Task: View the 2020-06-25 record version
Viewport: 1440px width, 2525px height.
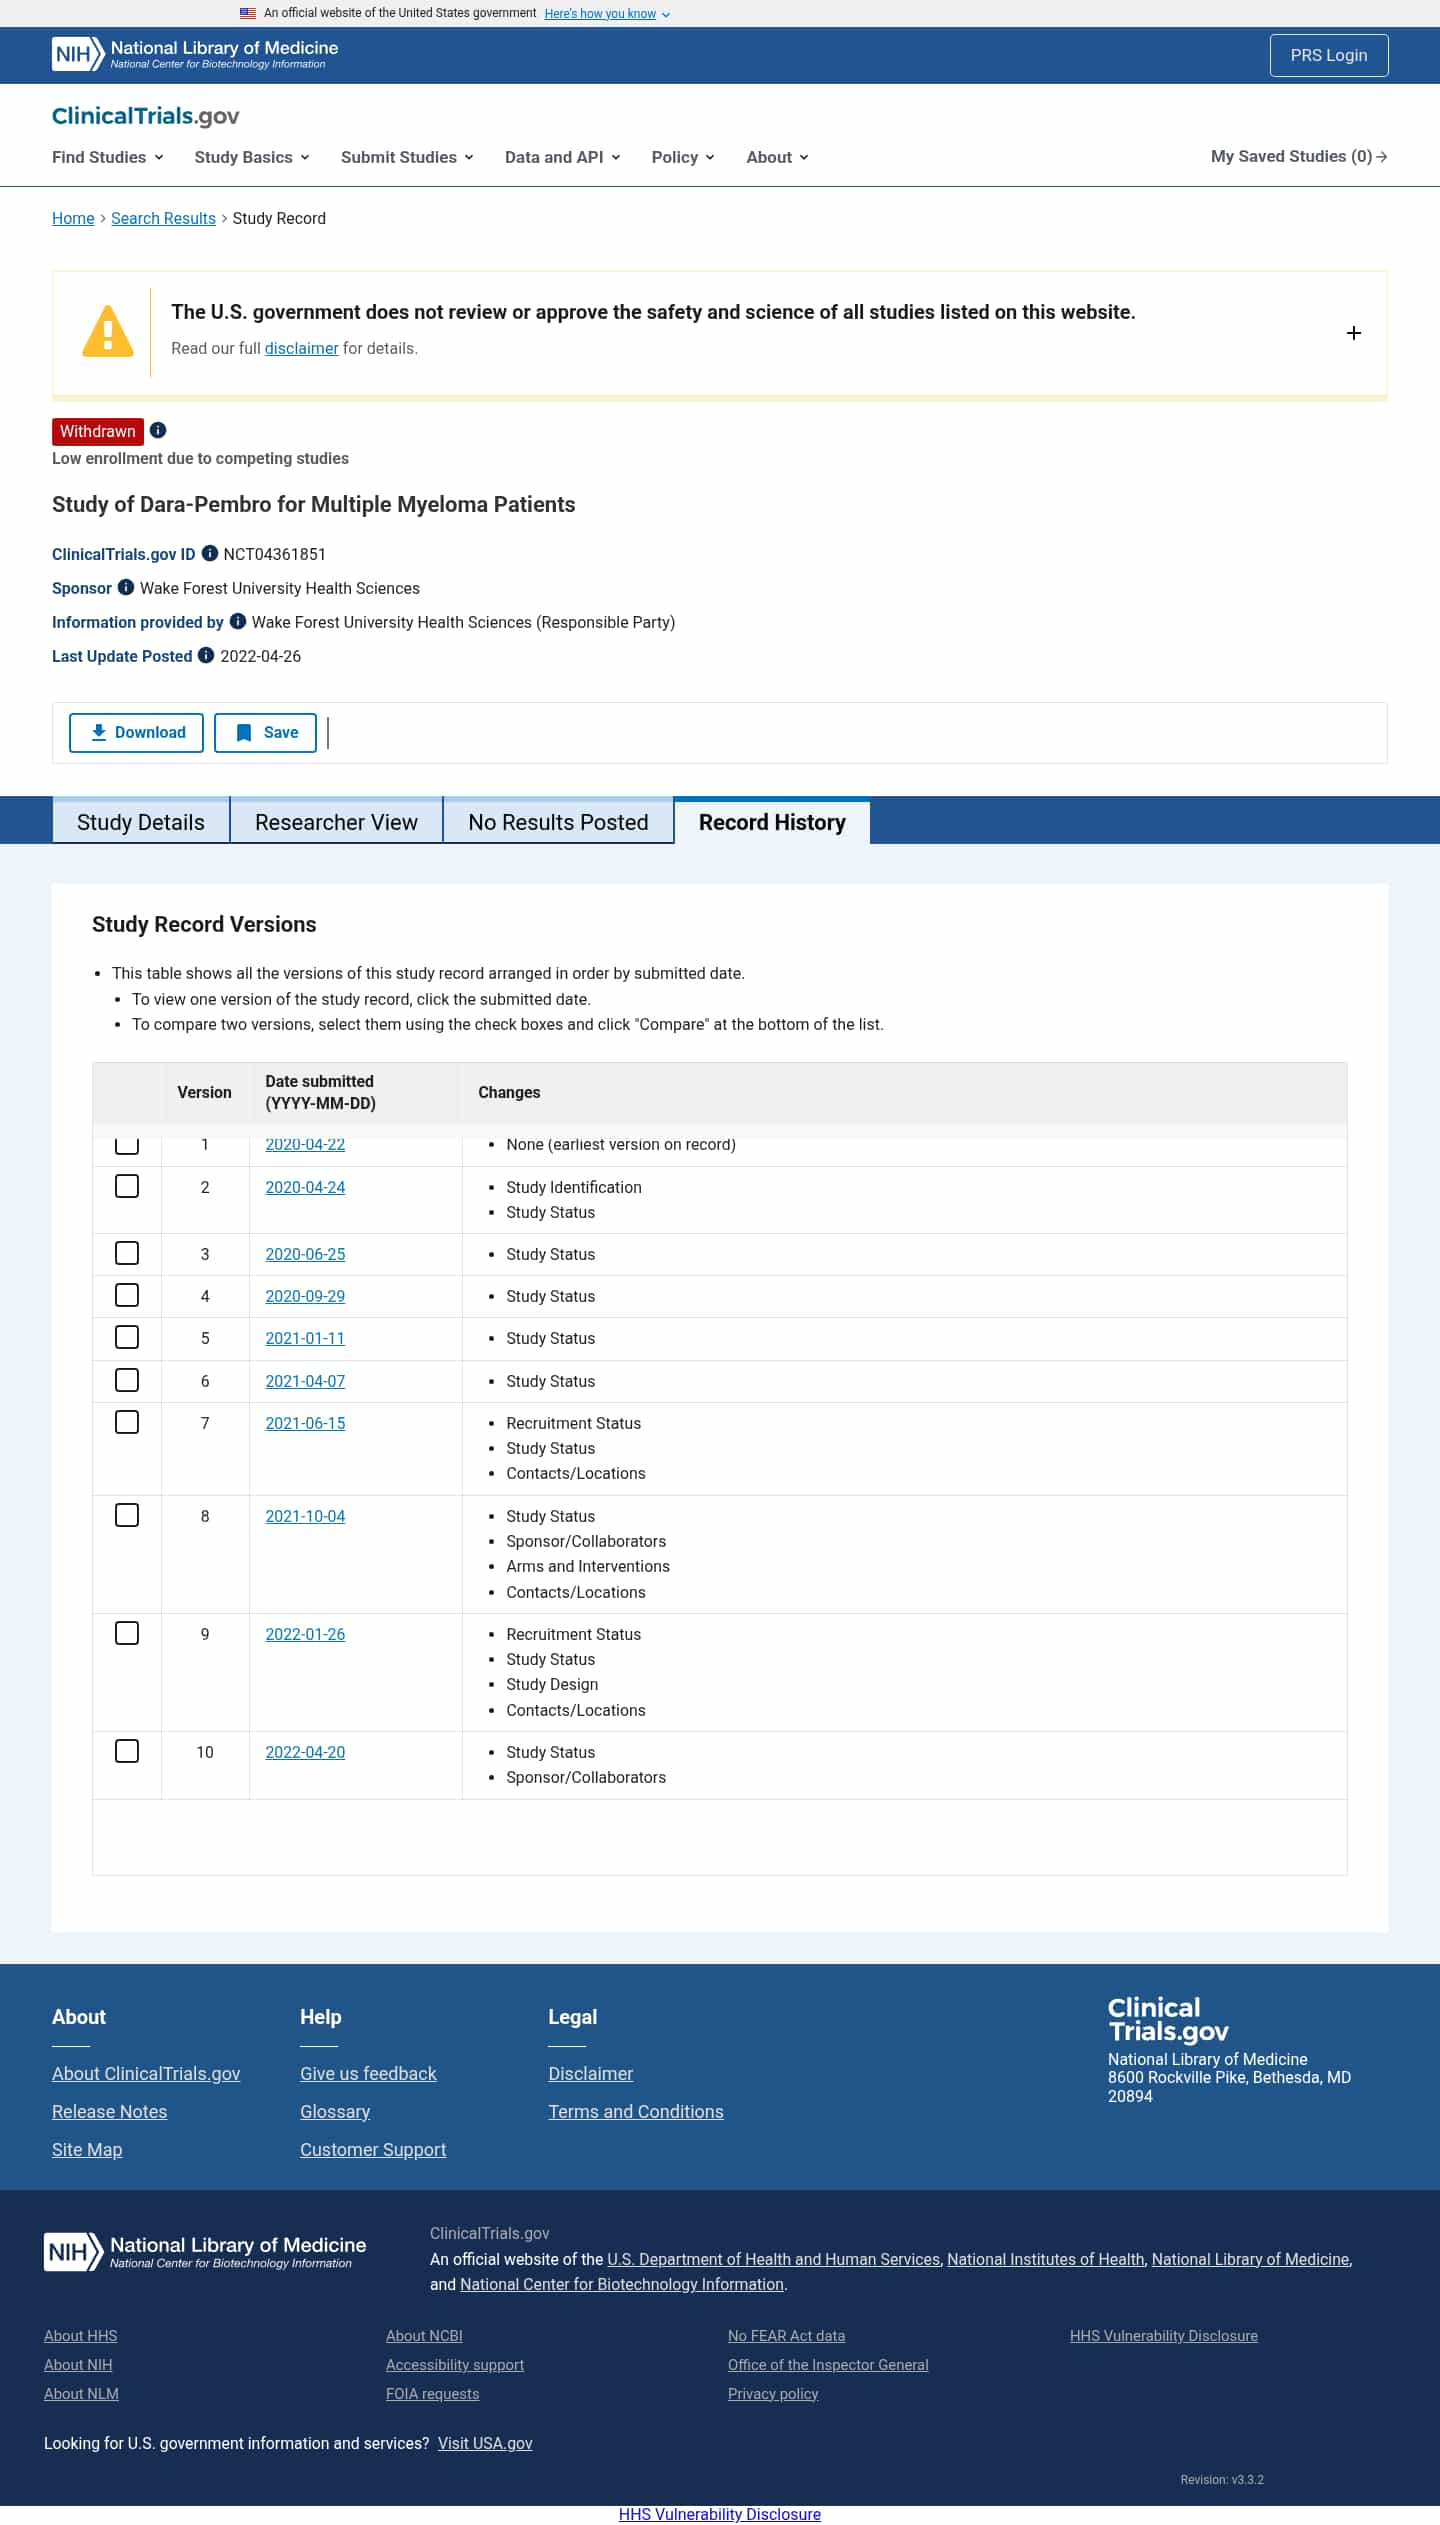Action: point(305,1254)
